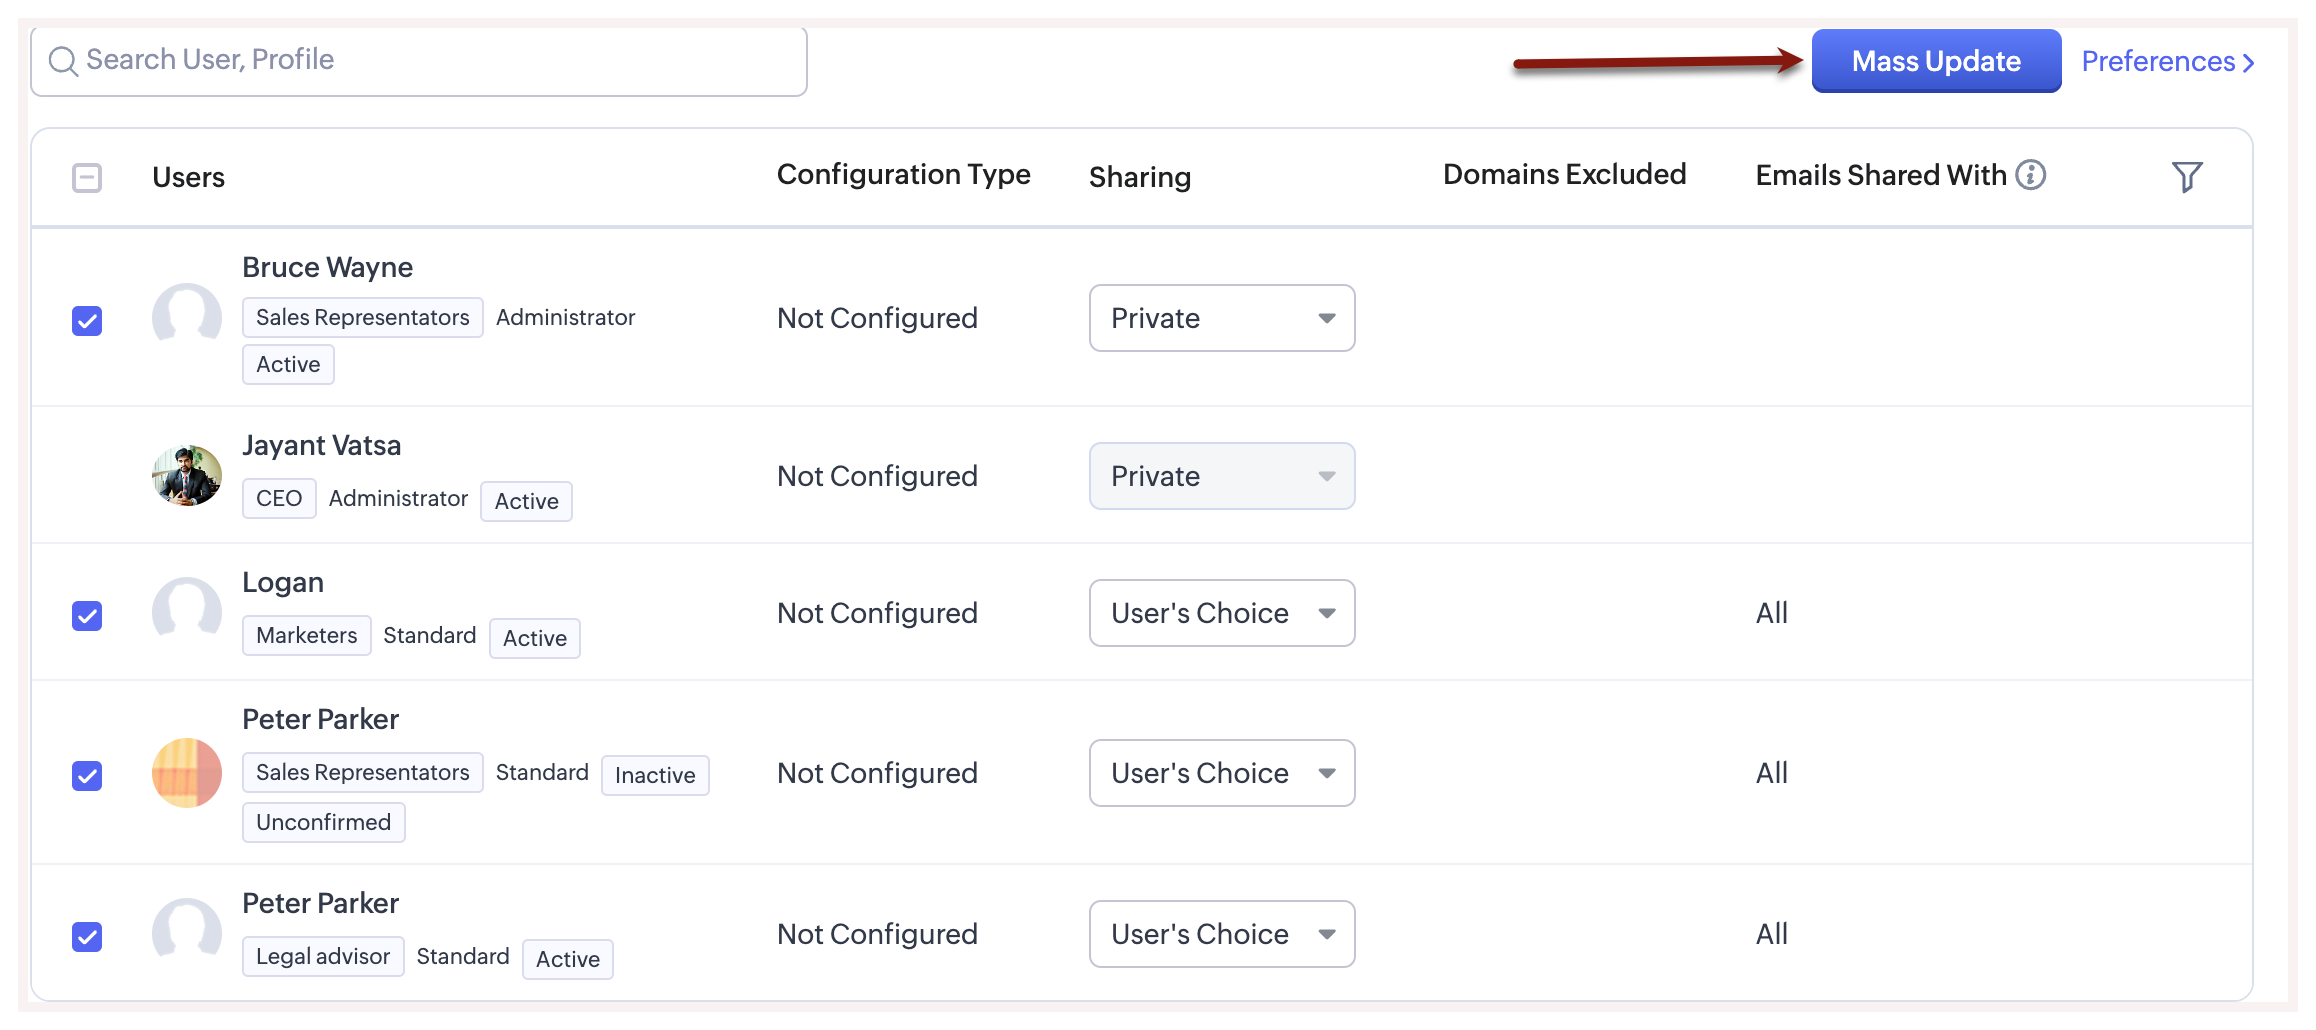The height and width of the screenshot is (1030, 2316).
Task: Open Logan's User's Choice sharing dropdown
Action: tap(1221, 613)
